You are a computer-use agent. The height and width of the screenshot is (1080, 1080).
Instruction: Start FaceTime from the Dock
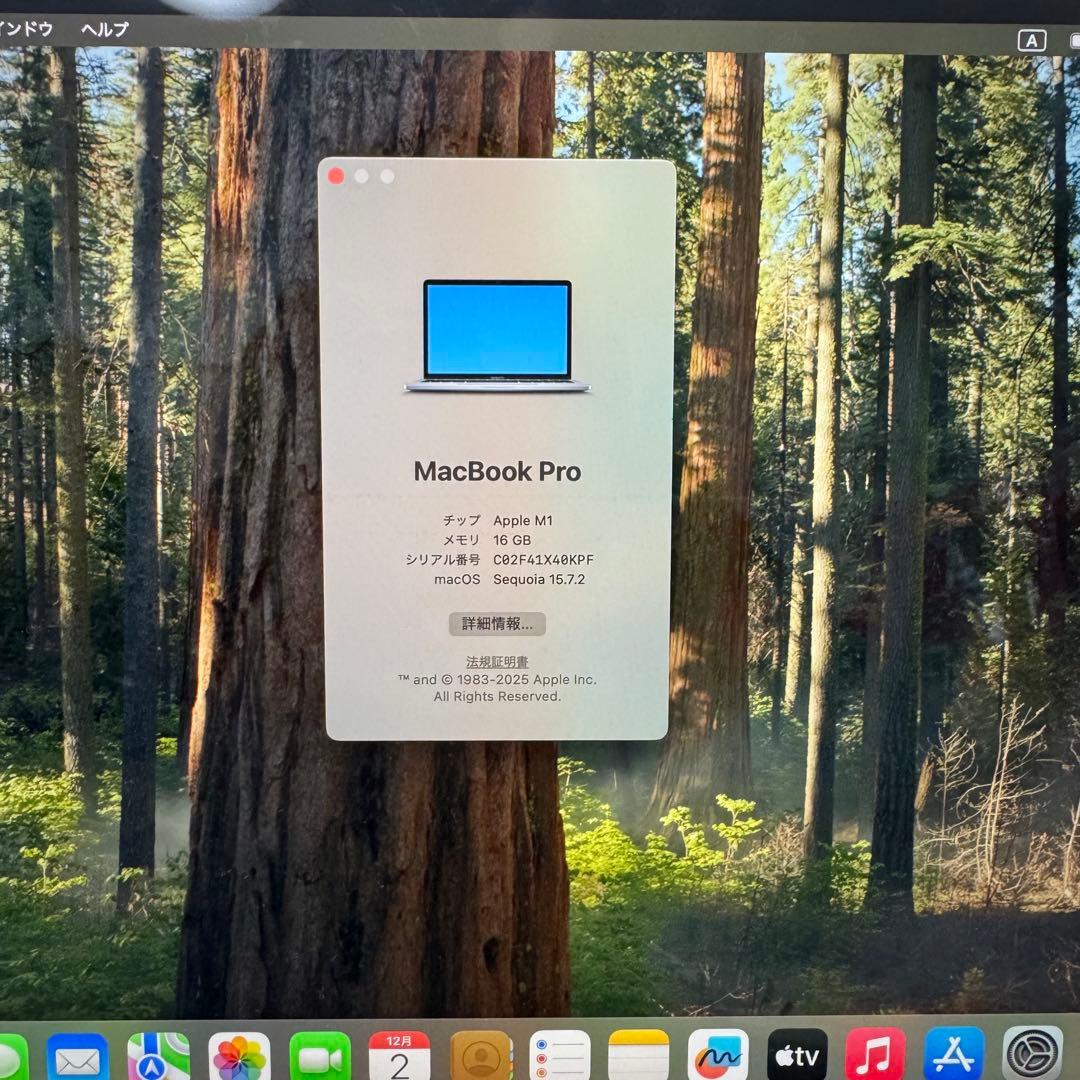pos(320,1056)
